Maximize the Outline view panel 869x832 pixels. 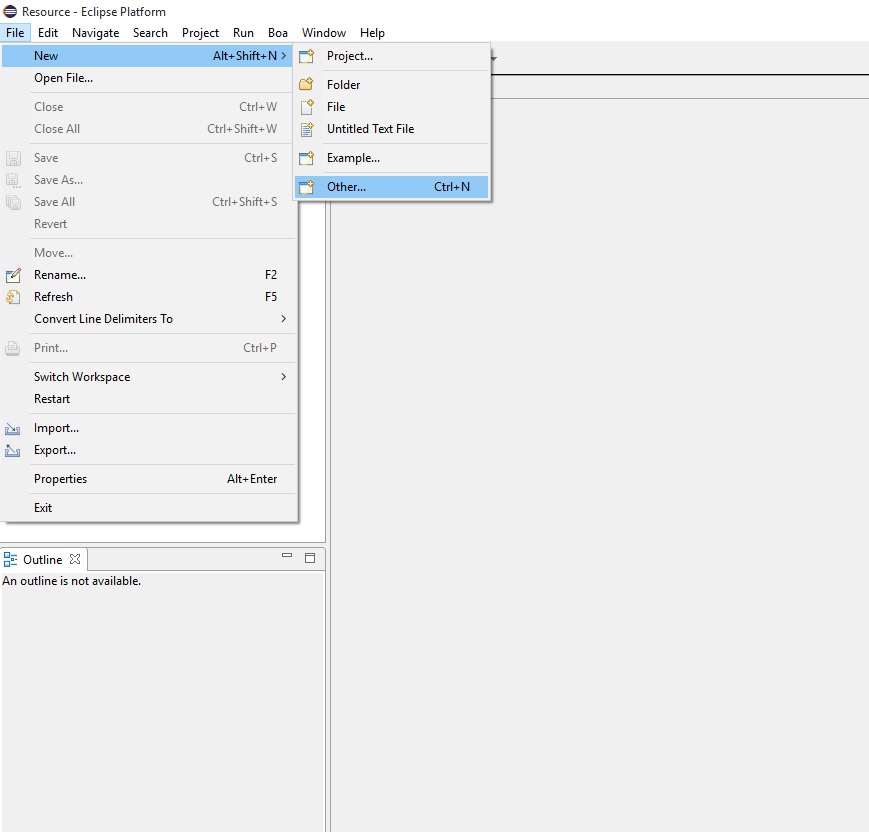[x=310, y=558]
